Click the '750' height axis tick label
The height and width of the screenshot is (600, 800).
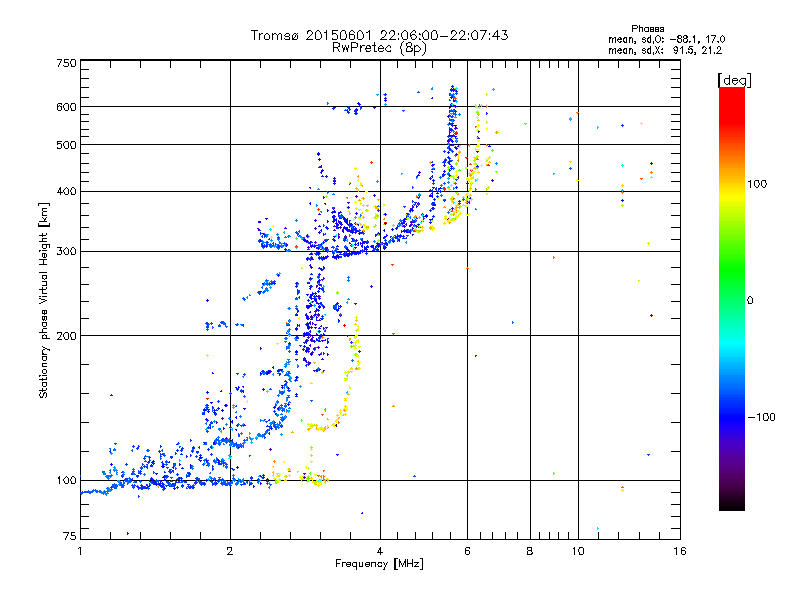point(66,63)
